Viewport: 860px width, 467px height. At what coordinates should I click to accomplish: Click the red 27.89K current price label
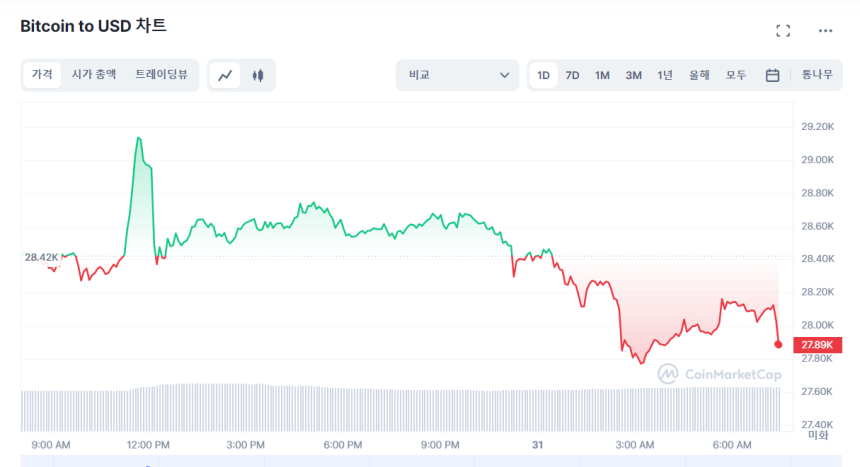pyautogui.click(x=818, y=345)
